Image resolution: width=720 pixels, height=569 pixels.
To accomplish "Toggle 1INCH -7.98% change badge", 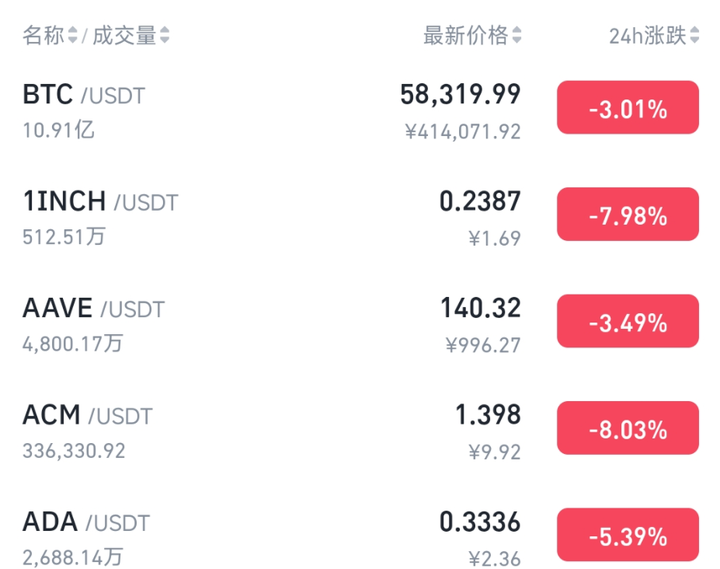I will point(628,214).
